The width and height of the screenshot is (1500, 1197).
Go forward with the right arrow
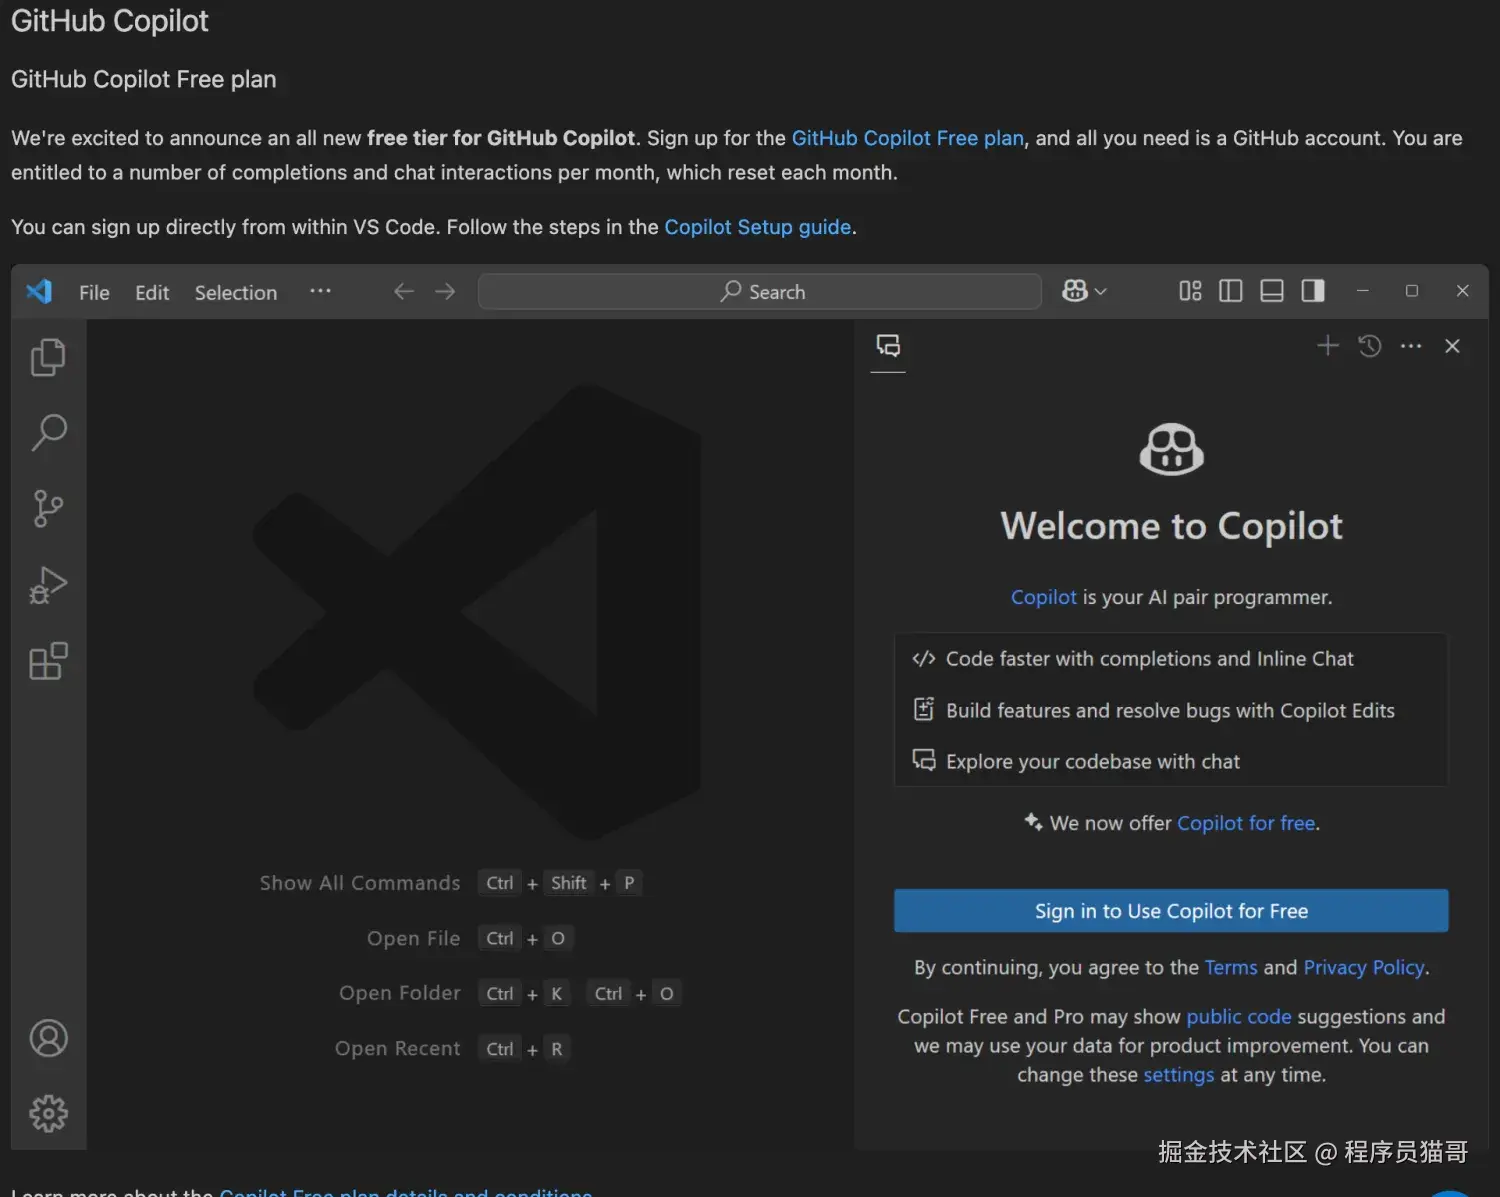pyautogui.click(x=445, y=291)
